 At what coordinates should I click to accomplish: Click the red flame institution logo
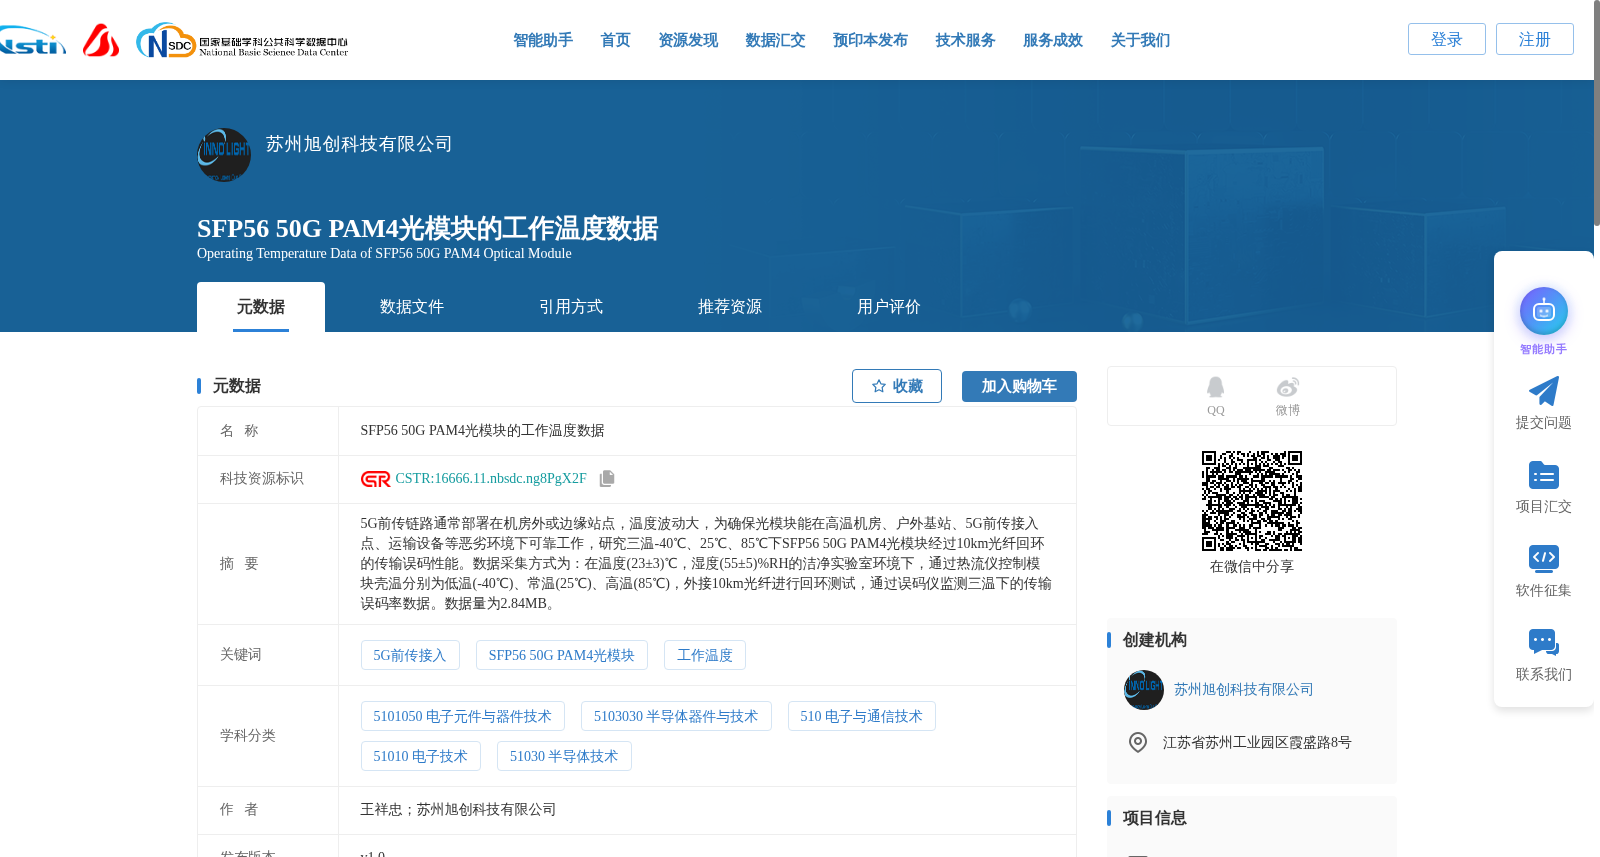[x=101, y=40]
